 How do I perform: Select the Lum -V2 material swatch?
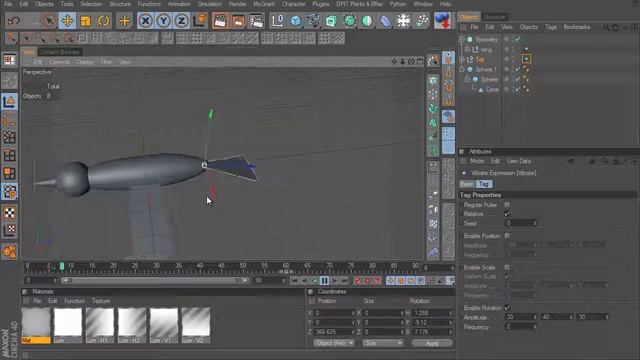click(196, 325)
